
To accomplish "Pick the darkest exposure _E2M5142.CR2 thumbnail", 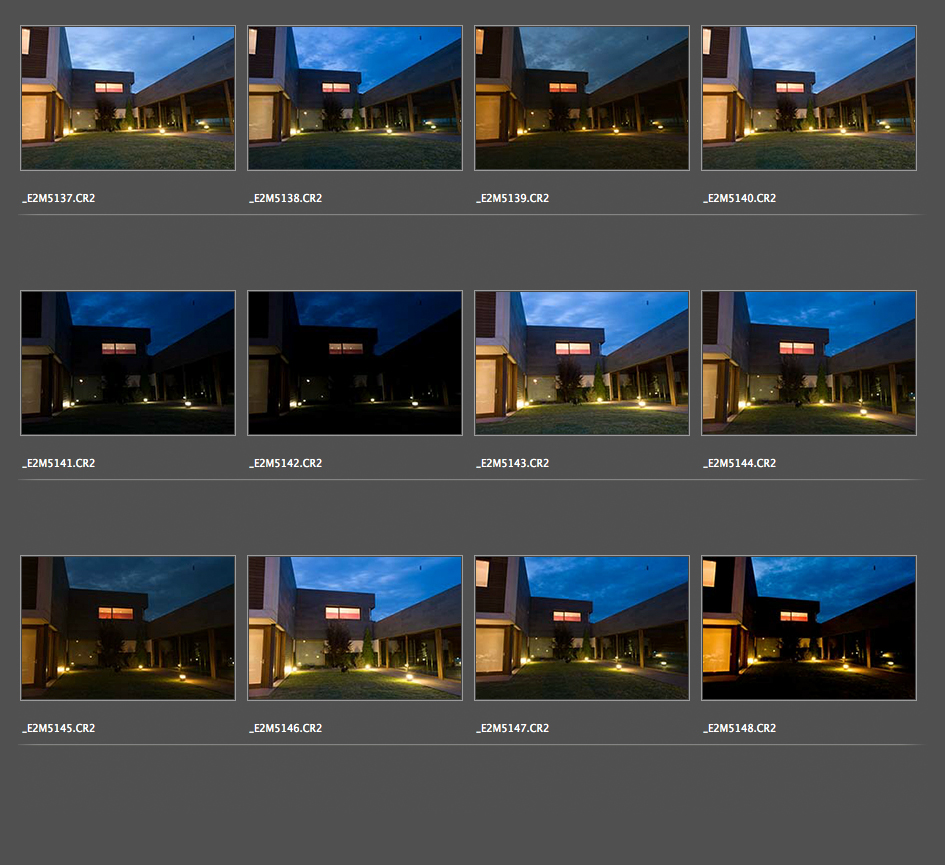I will click(x=355, y=363).
